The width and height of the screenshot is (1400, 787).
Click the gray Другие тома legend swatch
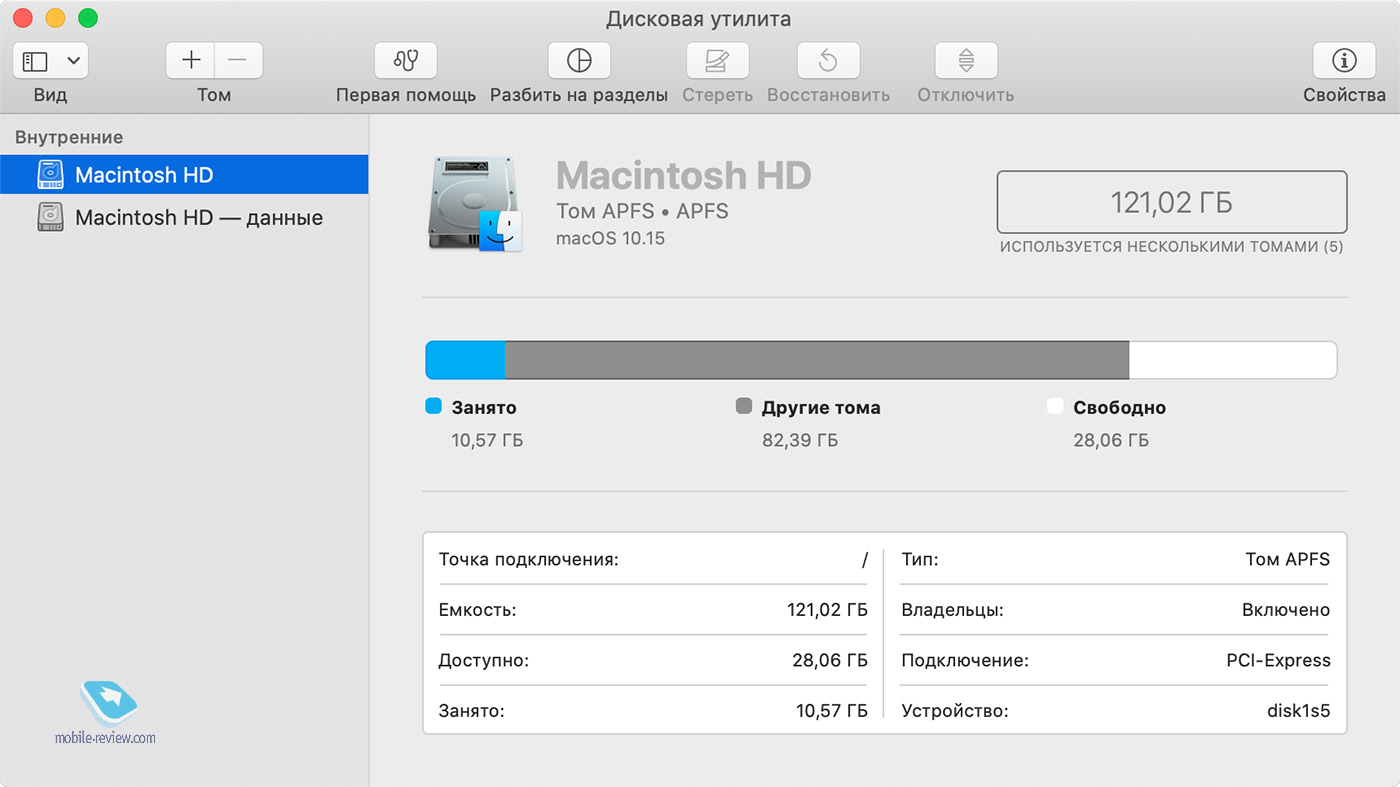744,406
